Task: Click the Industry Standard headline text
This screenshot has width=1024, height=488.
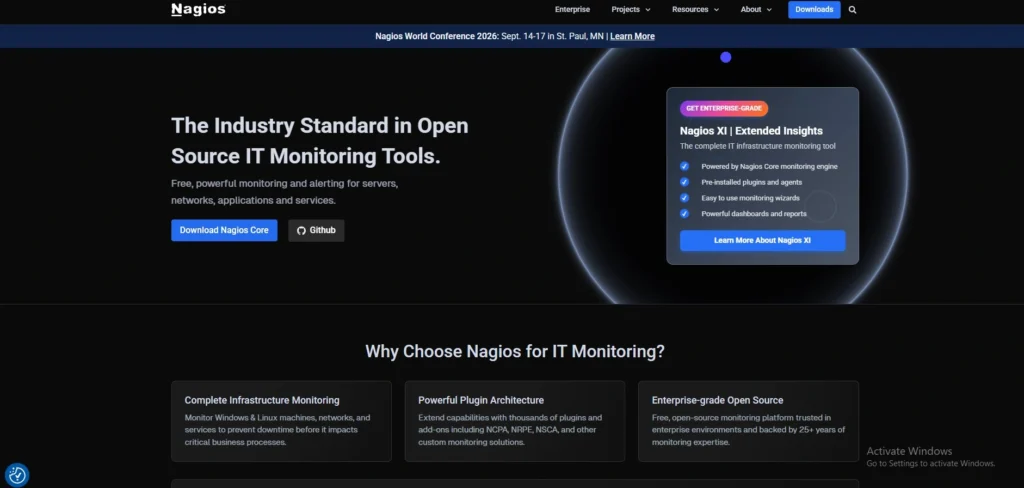Action: (319, 141)
